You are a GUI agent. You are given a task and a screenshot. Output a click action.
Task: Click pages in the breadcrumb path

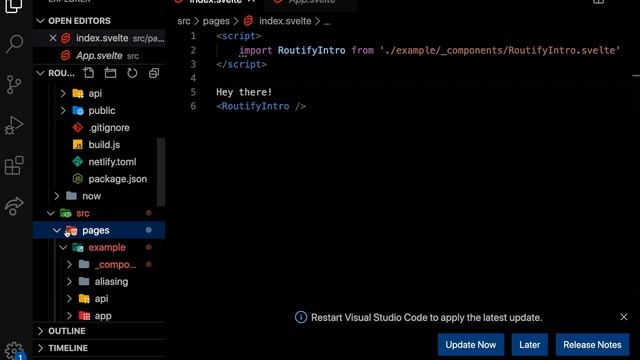(216, 21)
